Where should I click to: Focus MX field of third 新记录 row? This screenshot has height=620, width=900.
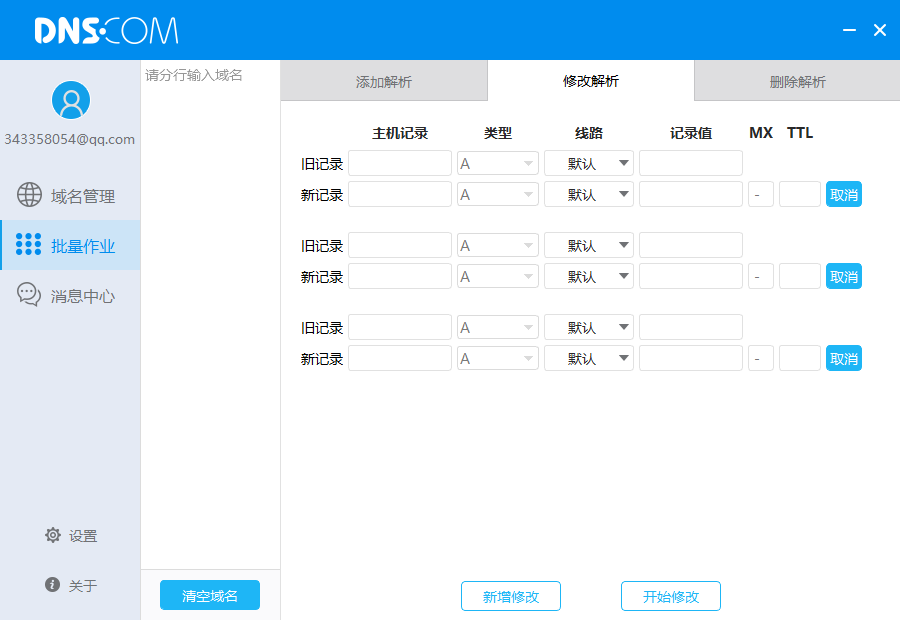[761, 359]
